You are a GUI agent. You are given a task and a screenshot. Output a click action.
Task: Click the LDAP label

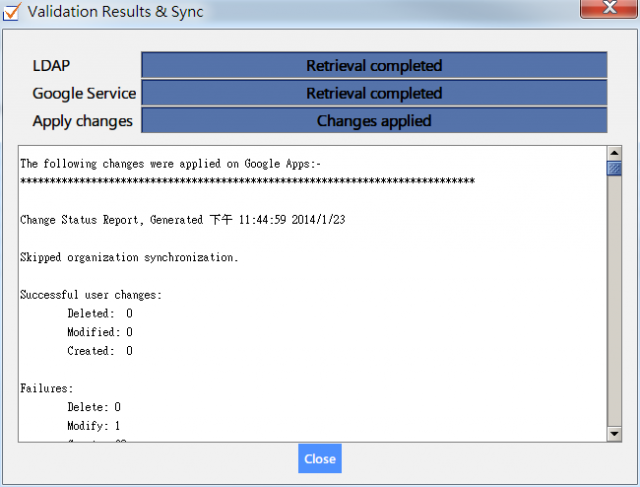coord(51,65)
